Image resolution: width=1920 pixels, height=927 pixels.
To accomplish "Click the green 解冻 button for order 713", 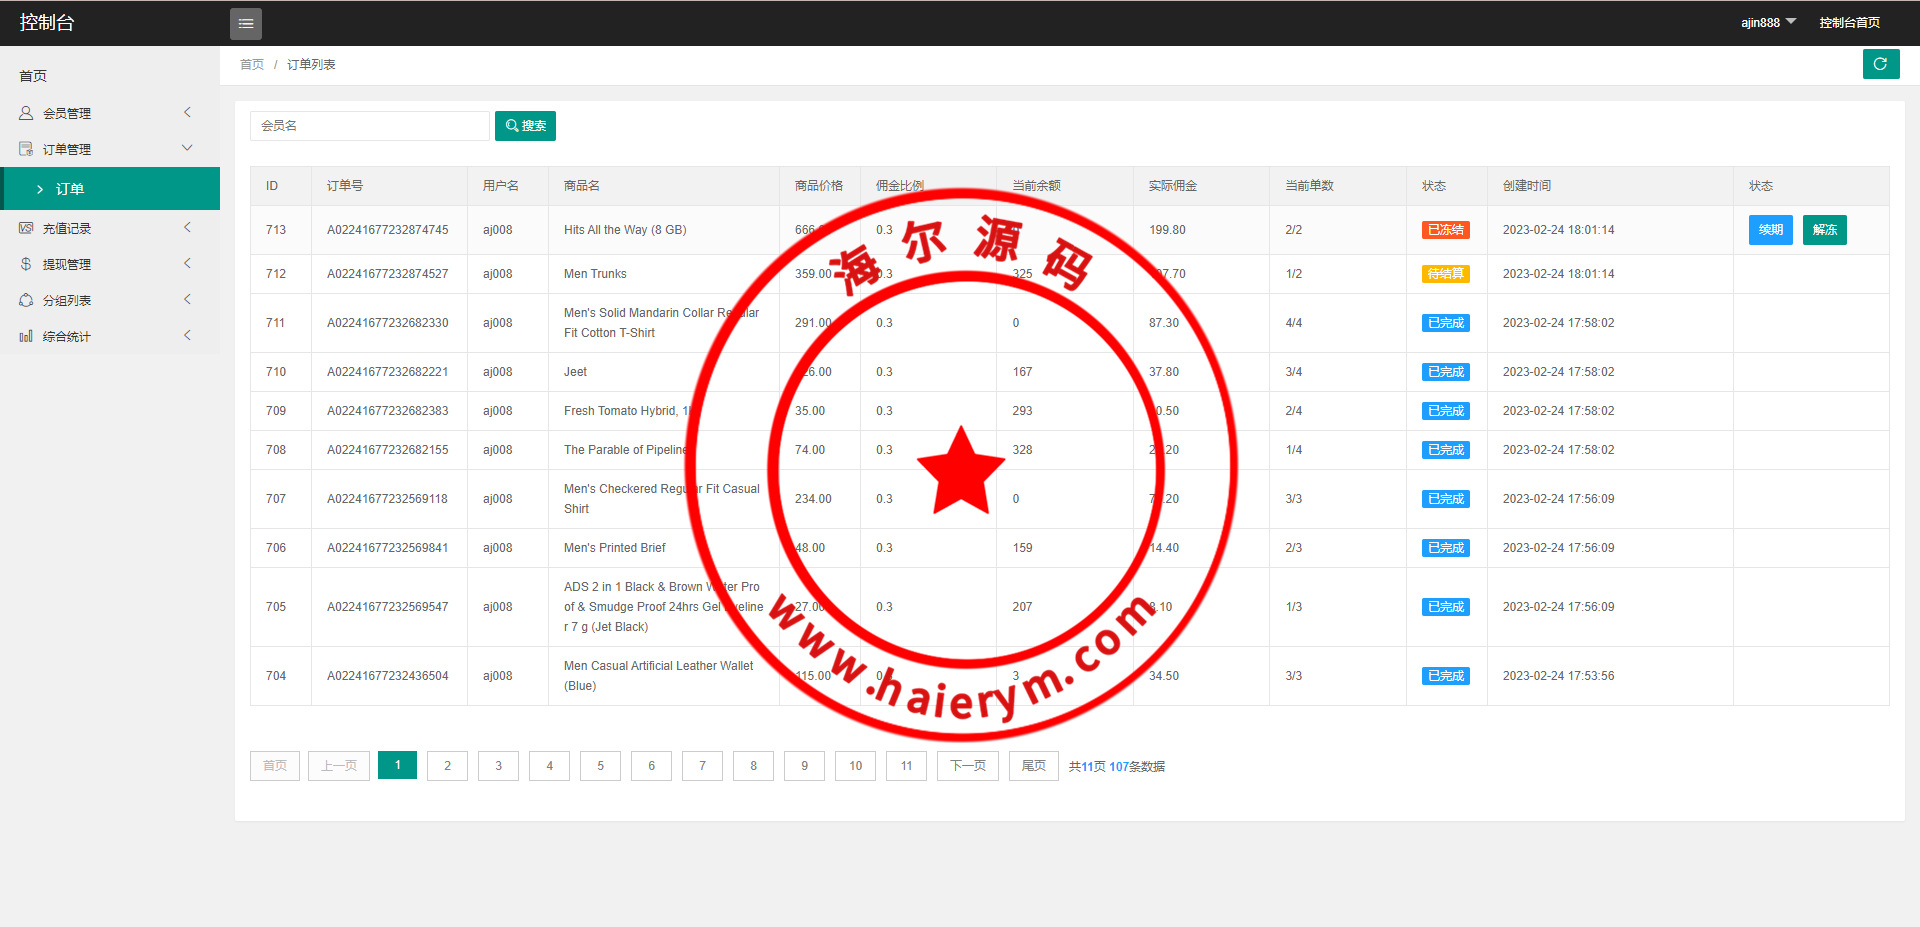I will [x=1824, y=230].
